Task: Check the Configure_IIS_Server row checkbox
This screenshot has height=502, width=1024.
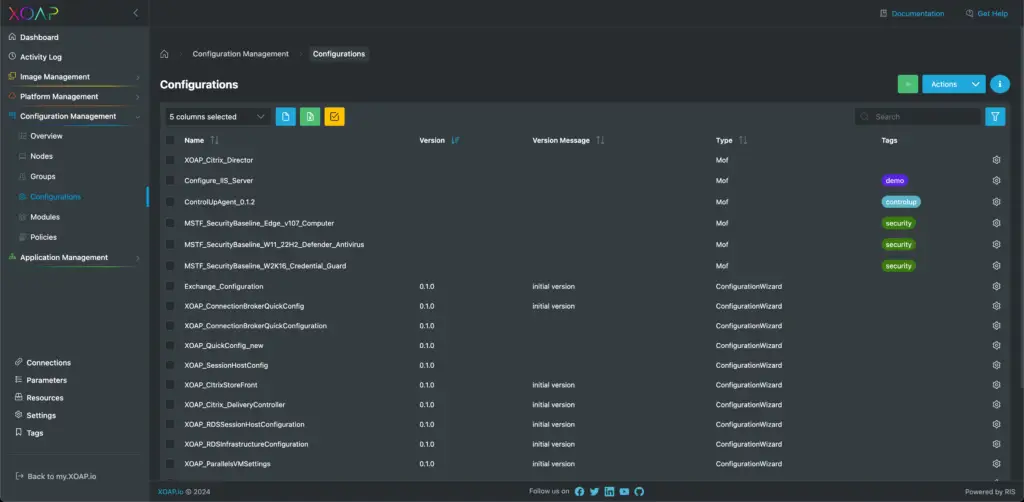Action: tap(170, 180)
